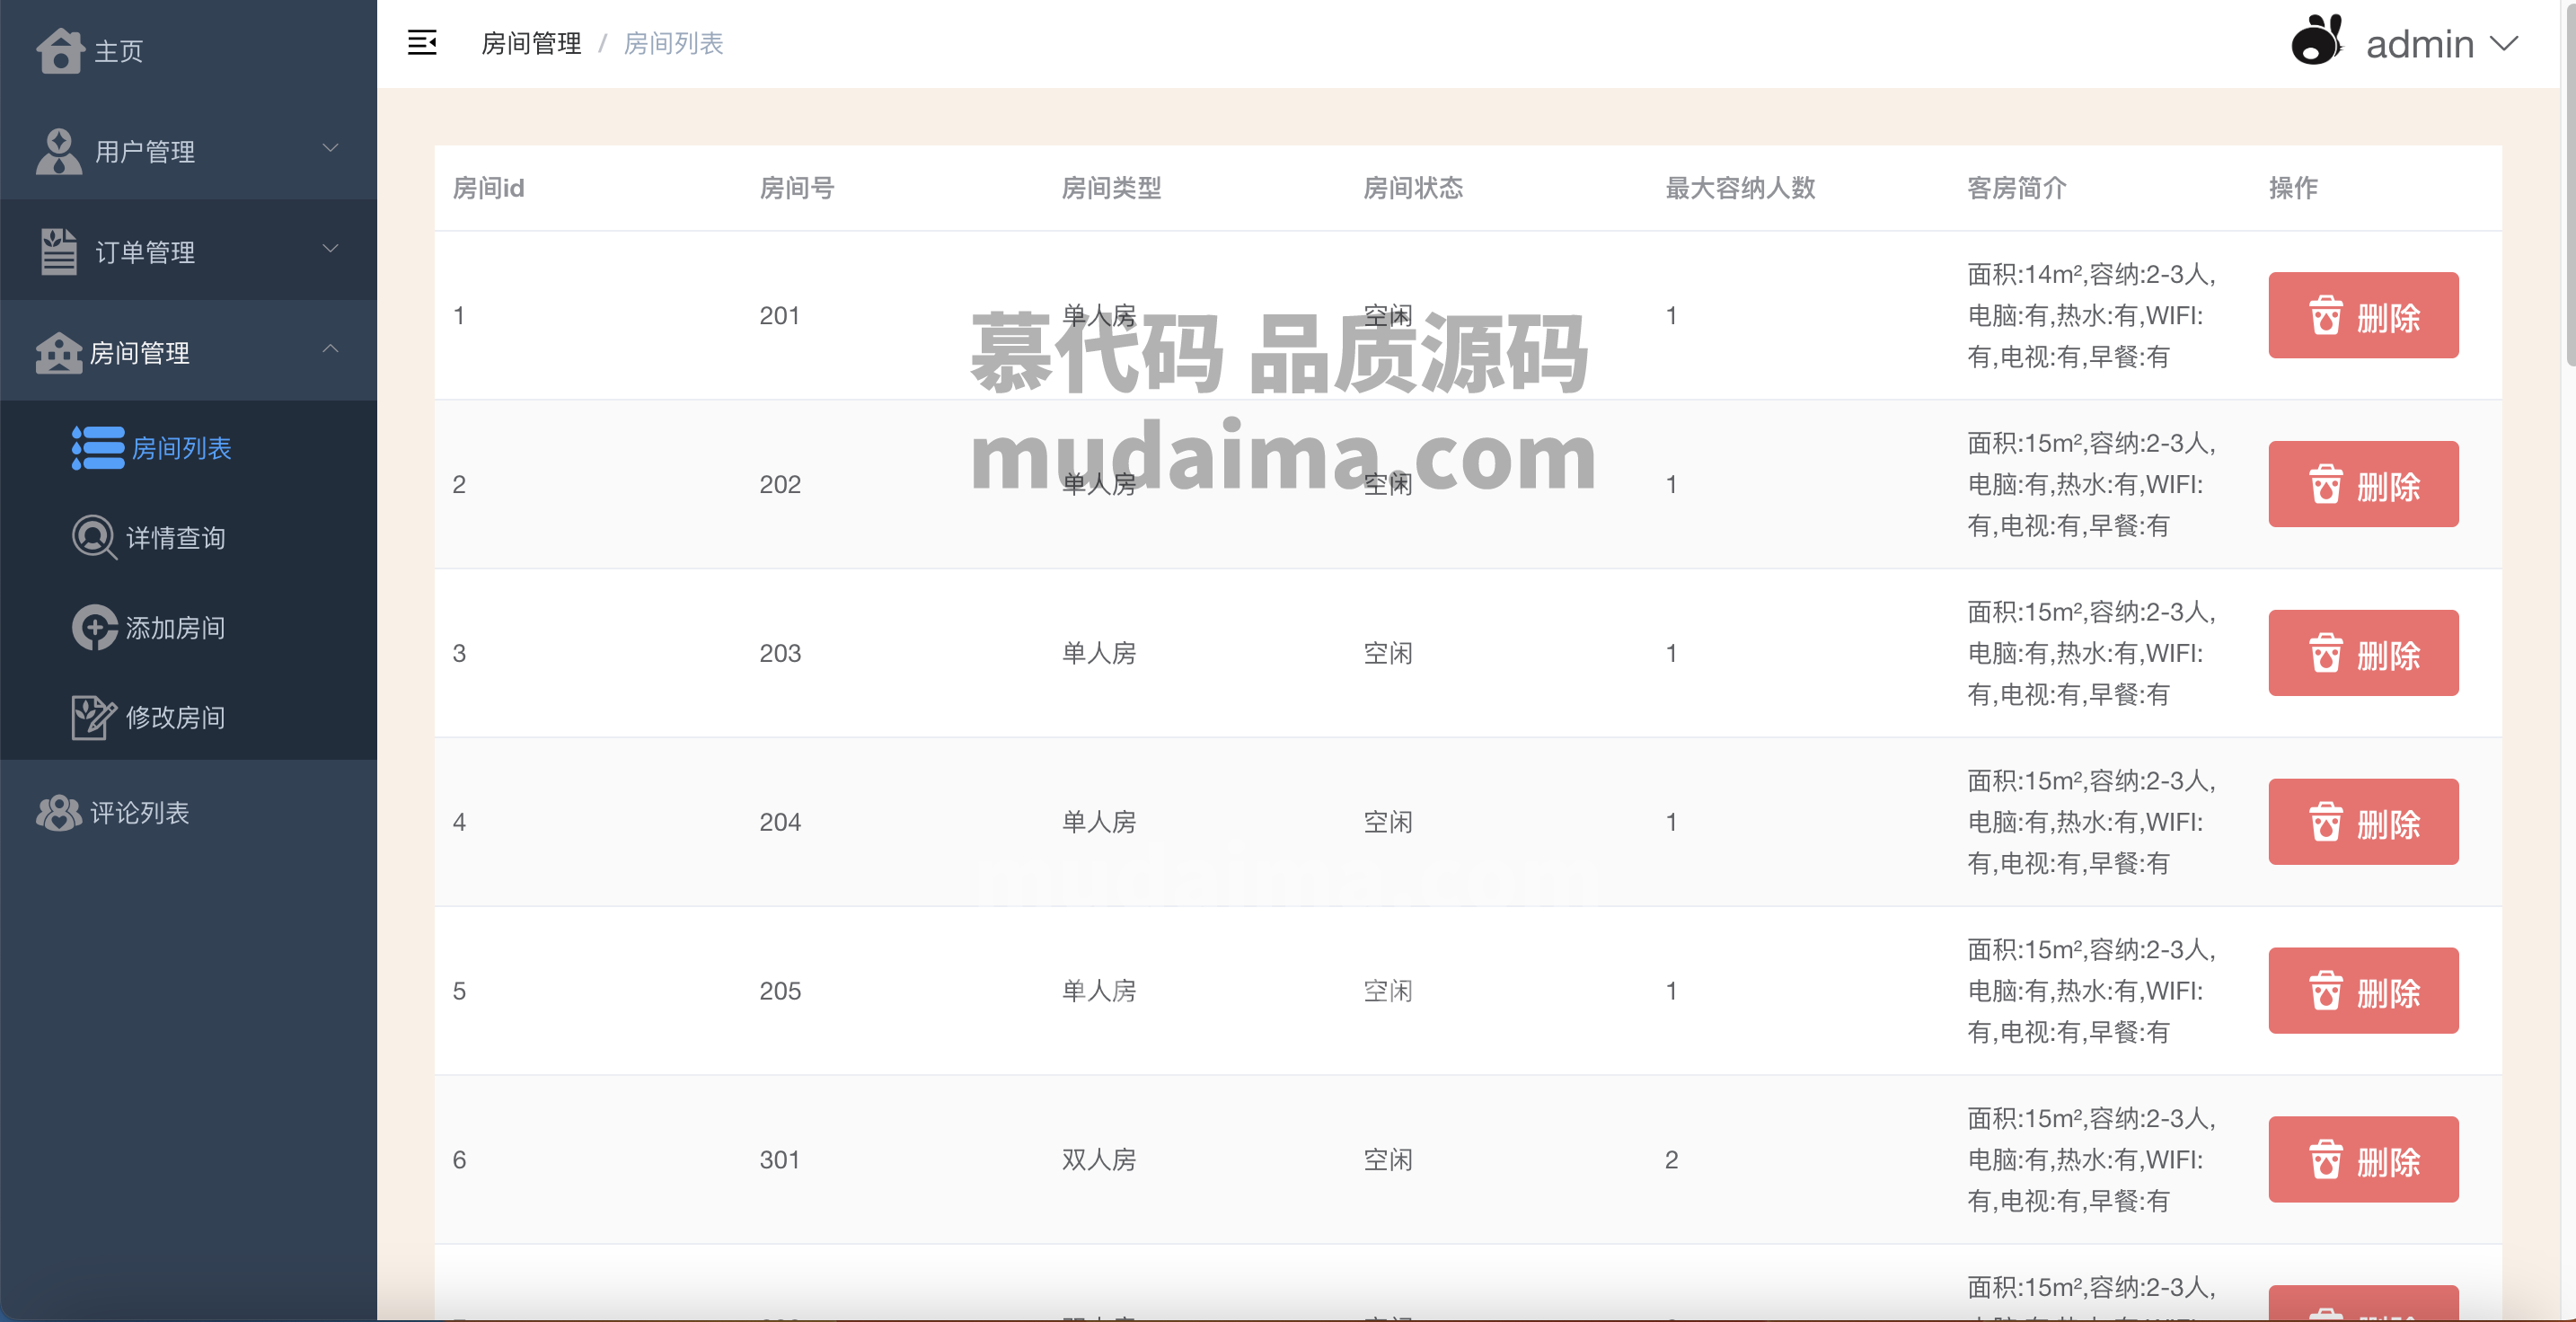Click room id cell 5
This screenshot has height=1322, width=2576.
tap(459, 991)
